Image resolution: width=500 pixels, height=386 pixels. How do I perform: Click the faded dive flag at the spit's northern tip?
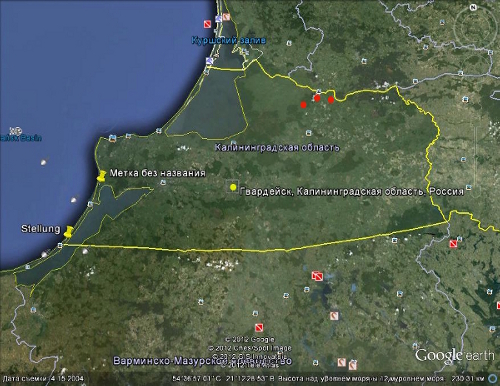[x=227, y=17]
